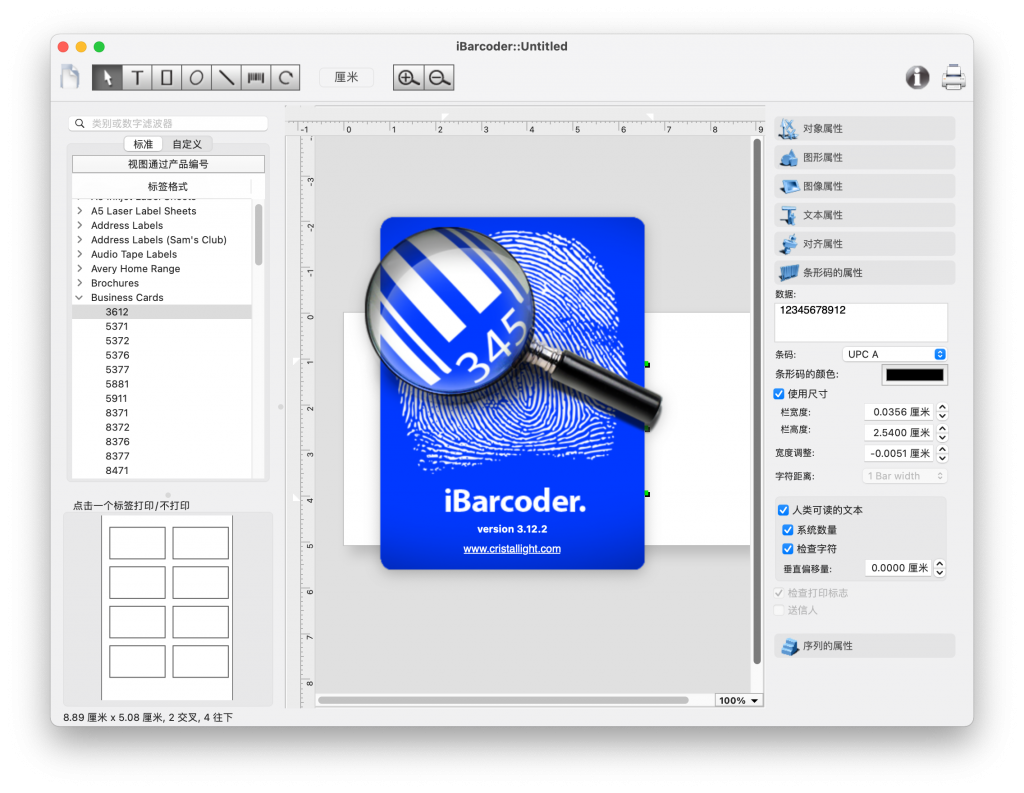The height and width of the screenshot is (793, 1024).
Task: Click the barcode color swatch
Action: tap(914, 375)
